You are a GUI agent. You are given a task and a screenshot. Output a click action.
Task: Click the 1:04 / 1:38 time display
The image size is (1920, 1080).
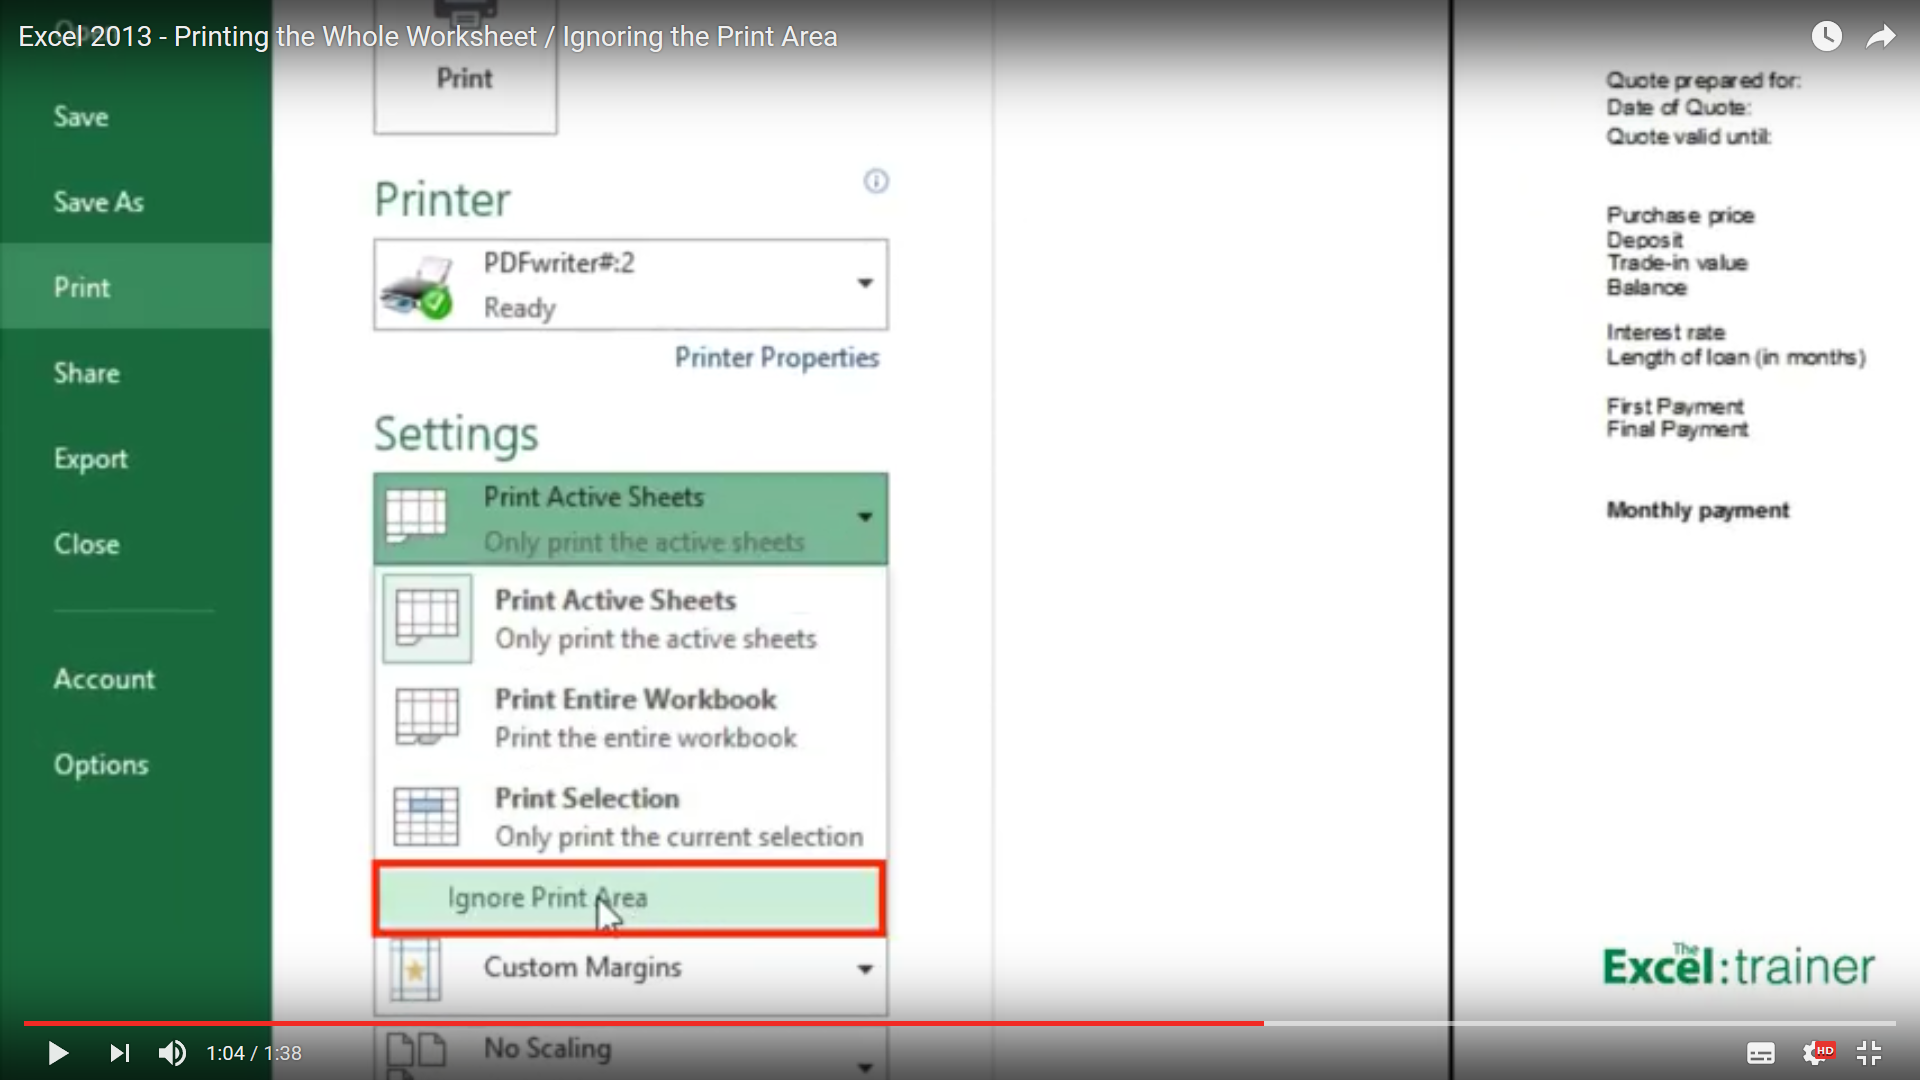[254, 1053]
